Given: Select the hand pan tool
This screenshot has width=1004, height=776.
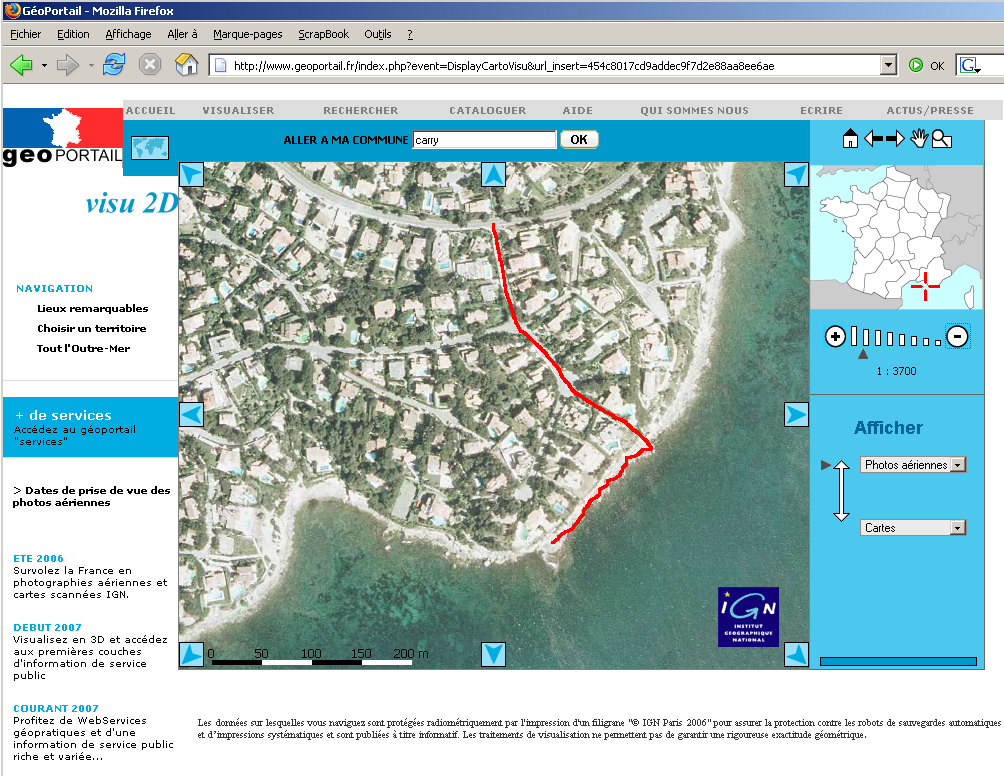Looking at the screenshot, I should [x=919, y=138].
